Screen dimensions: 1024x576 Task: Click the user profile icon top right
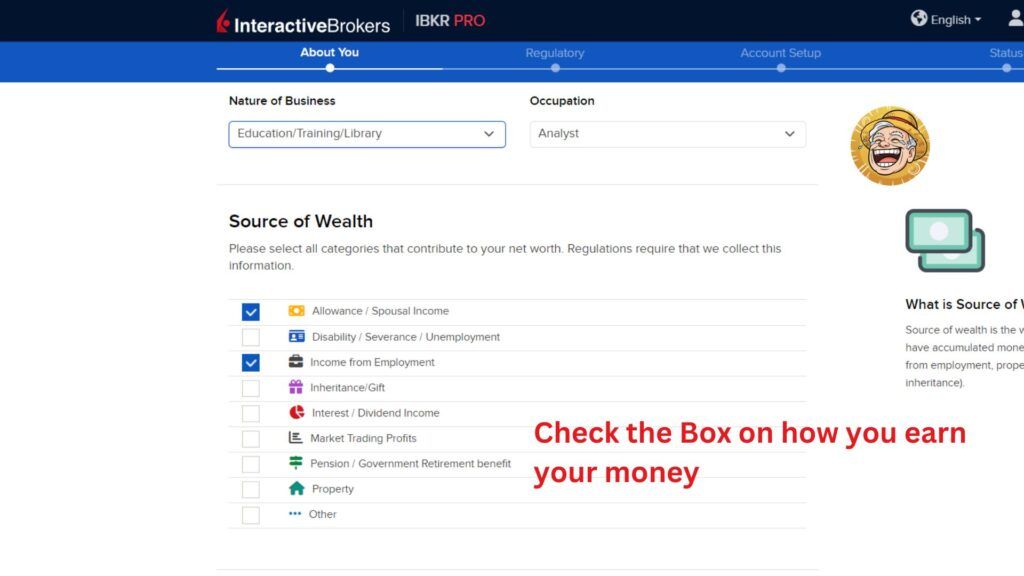click(x=1017, y=18)
